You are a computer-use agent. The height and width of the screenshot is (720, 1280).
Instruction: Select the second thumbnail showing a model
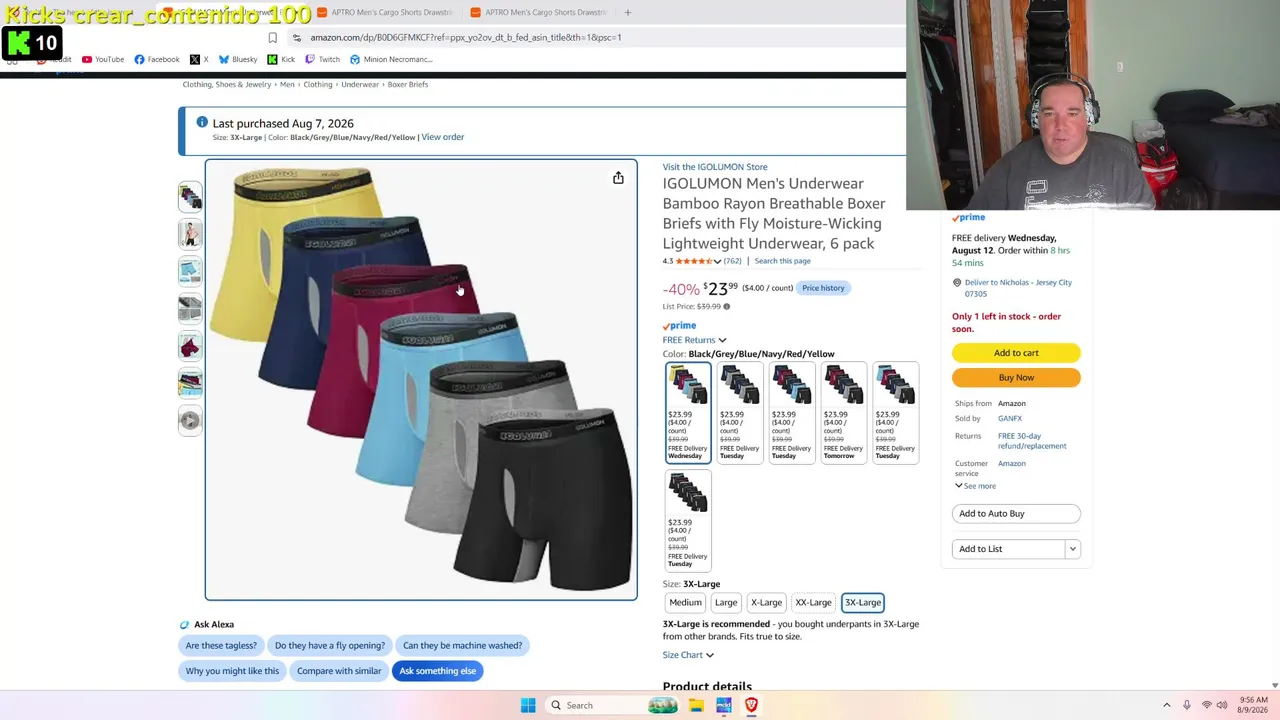tap(190, 234)
